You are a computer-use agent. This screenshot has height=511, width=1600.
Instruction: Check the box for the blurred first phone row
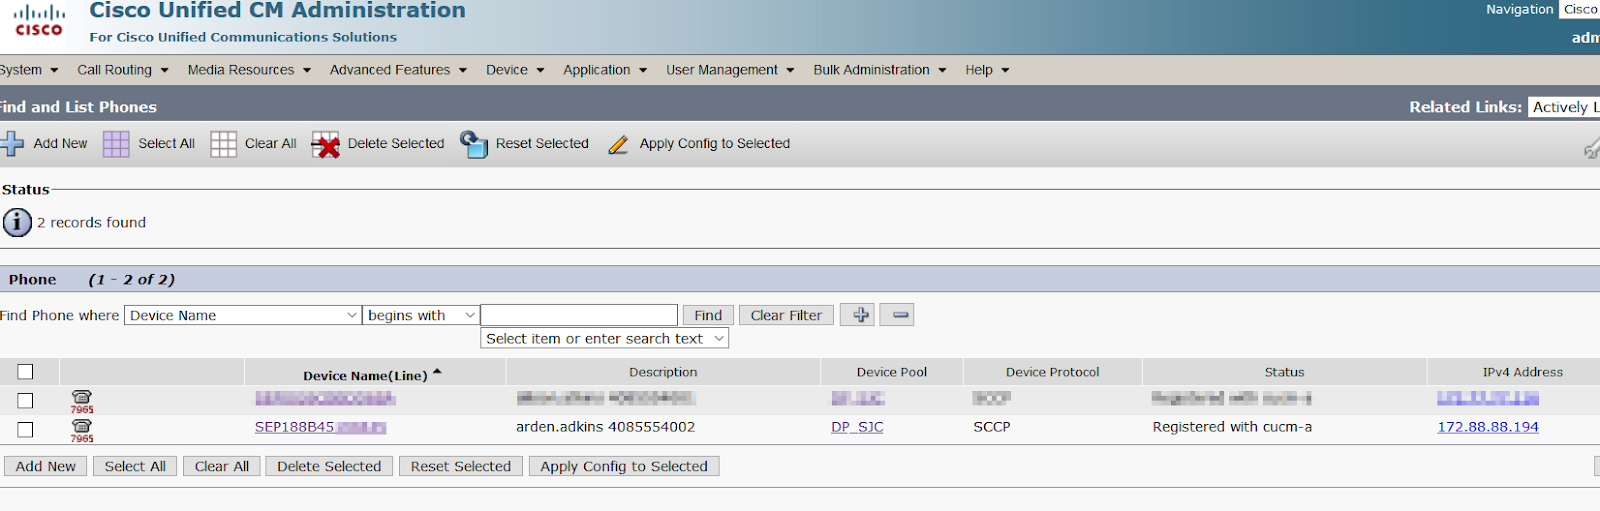25,400
